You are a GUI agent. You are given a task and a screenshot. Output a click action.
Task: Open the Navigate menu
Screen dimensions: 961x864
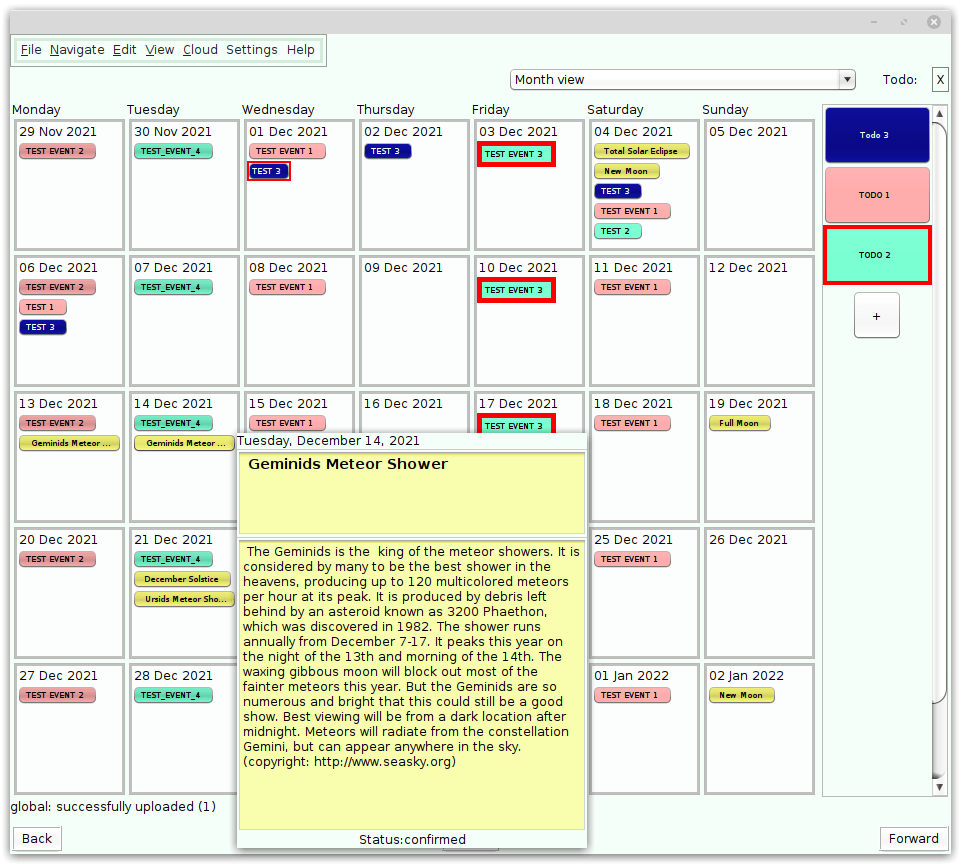click(77, 49)
